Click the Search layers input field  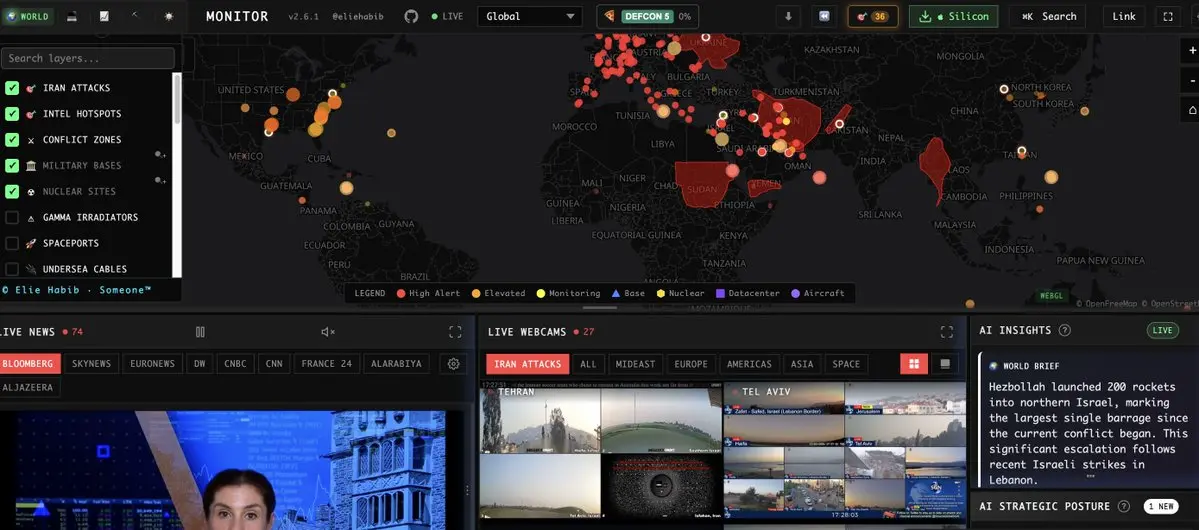click(x=88, y=58)
